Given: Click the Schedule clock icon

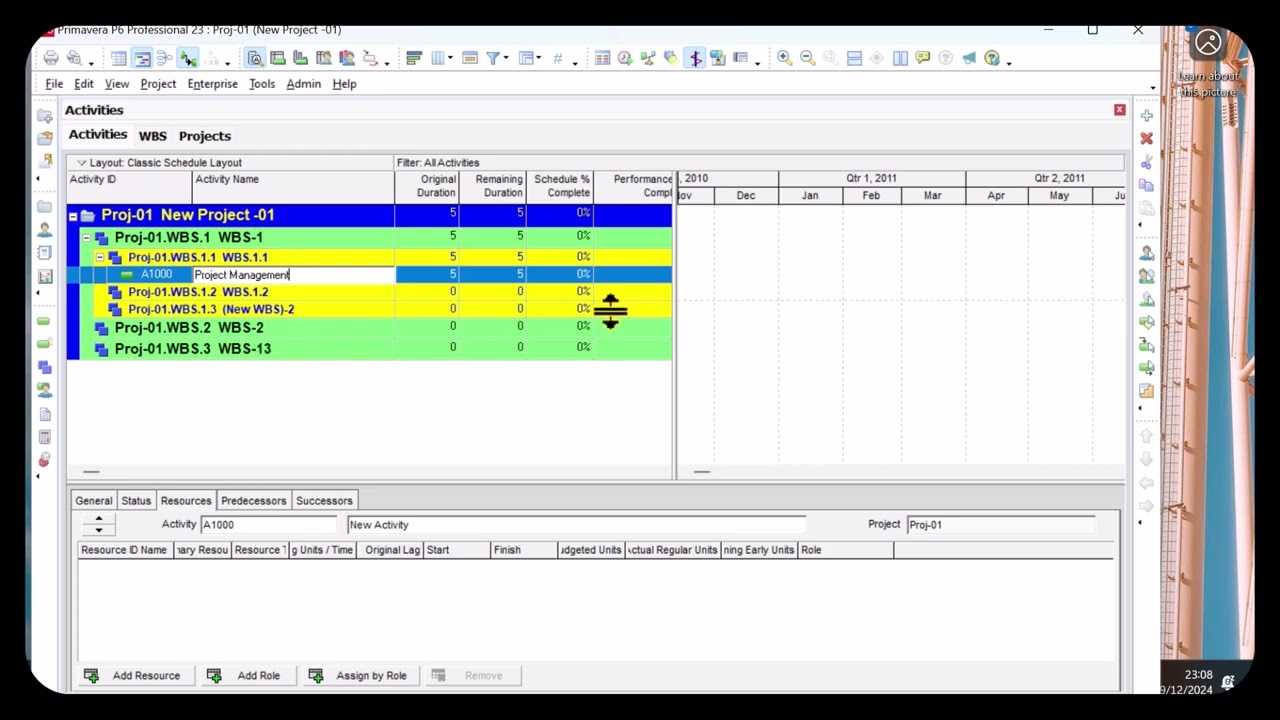Looking at the screenshot, I should click(x=625, y=59).
